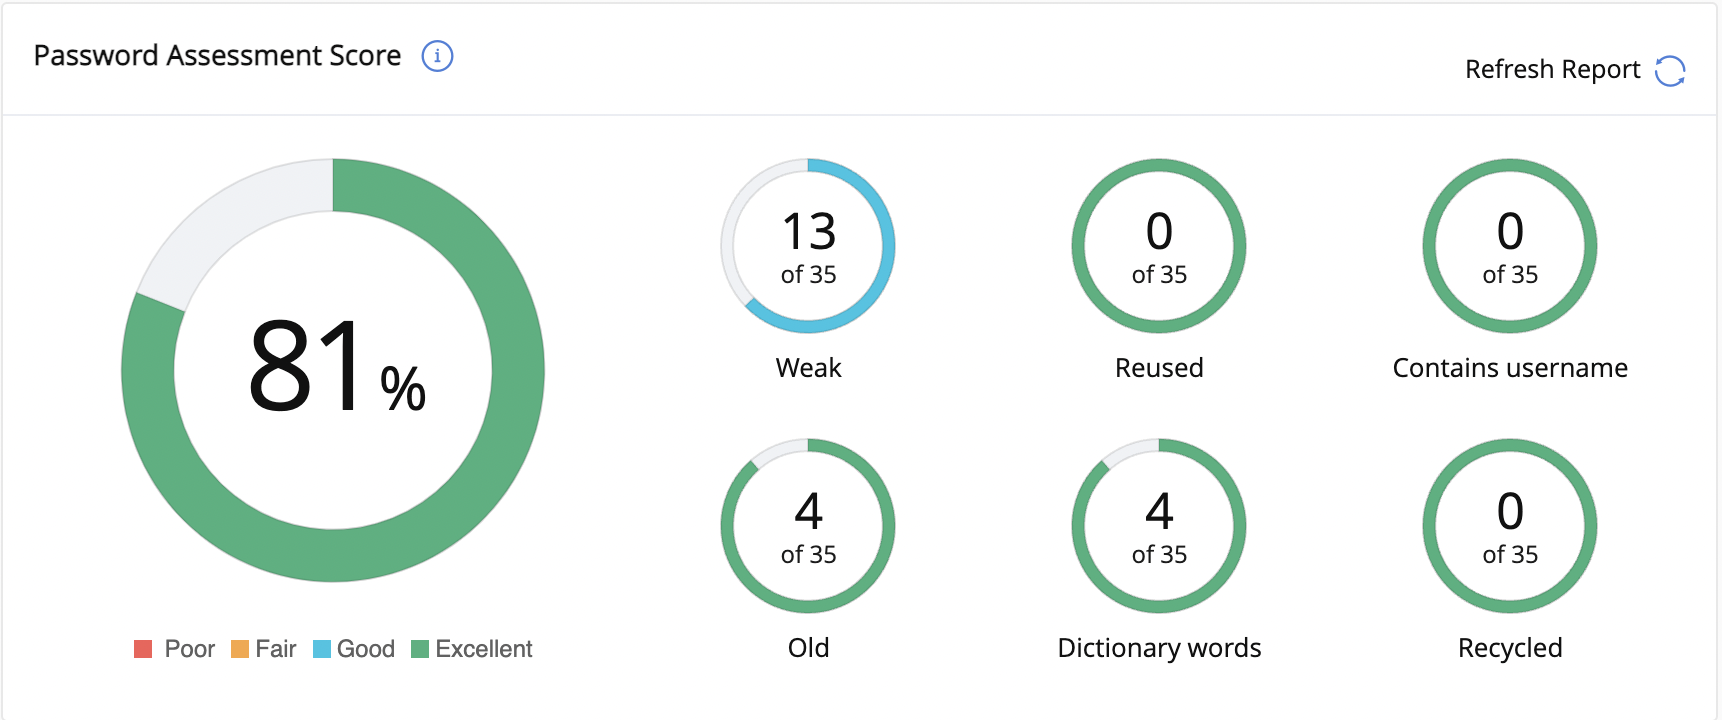Click the info icon beside Password Assessment Score

(437, 56)
